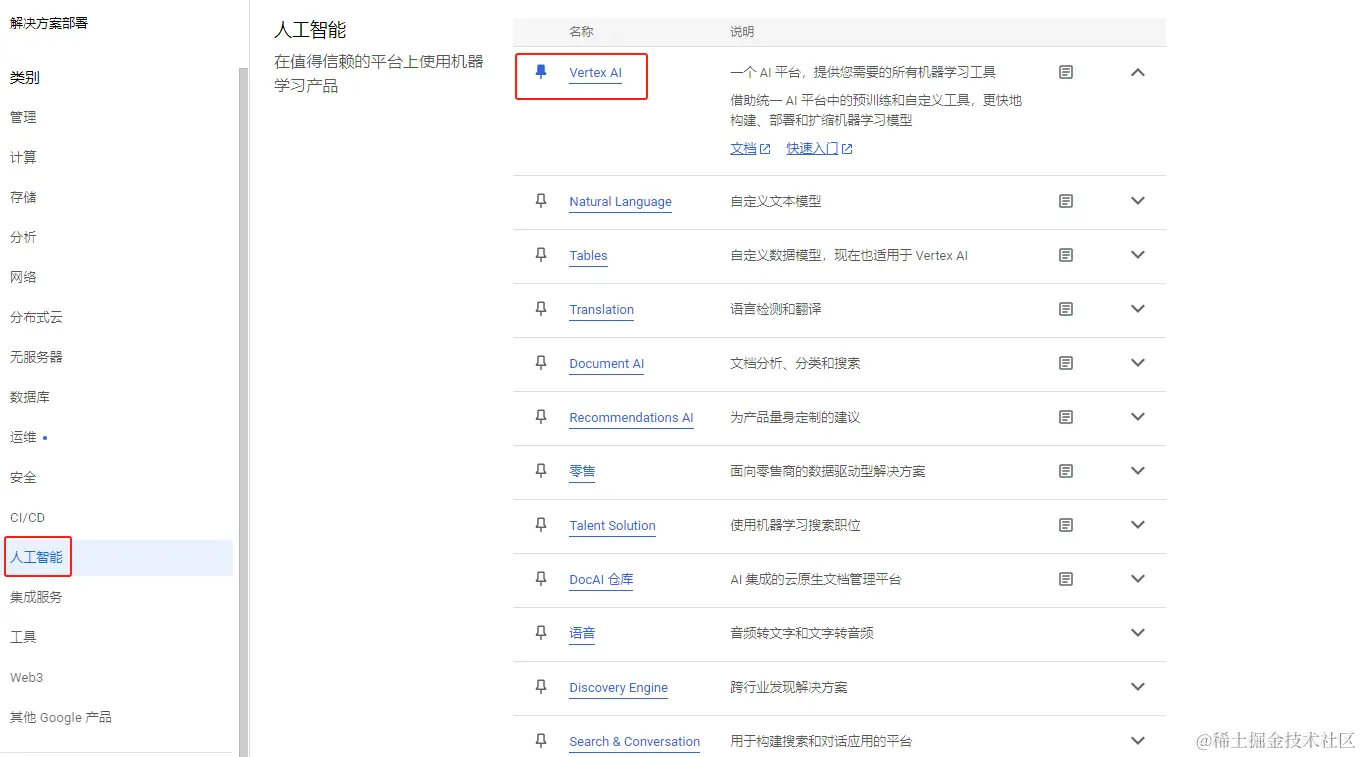Select Web3 category in sidebar
1362x757 pixels.
tap(26, 677)
